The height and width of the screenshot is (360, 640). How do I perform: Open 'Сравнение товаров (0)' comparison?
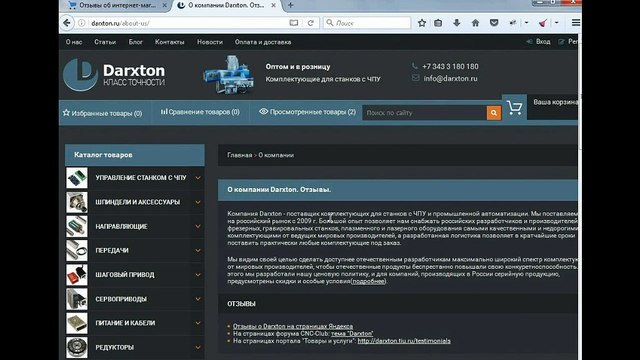pyautogui.click(x=200, y=112)
